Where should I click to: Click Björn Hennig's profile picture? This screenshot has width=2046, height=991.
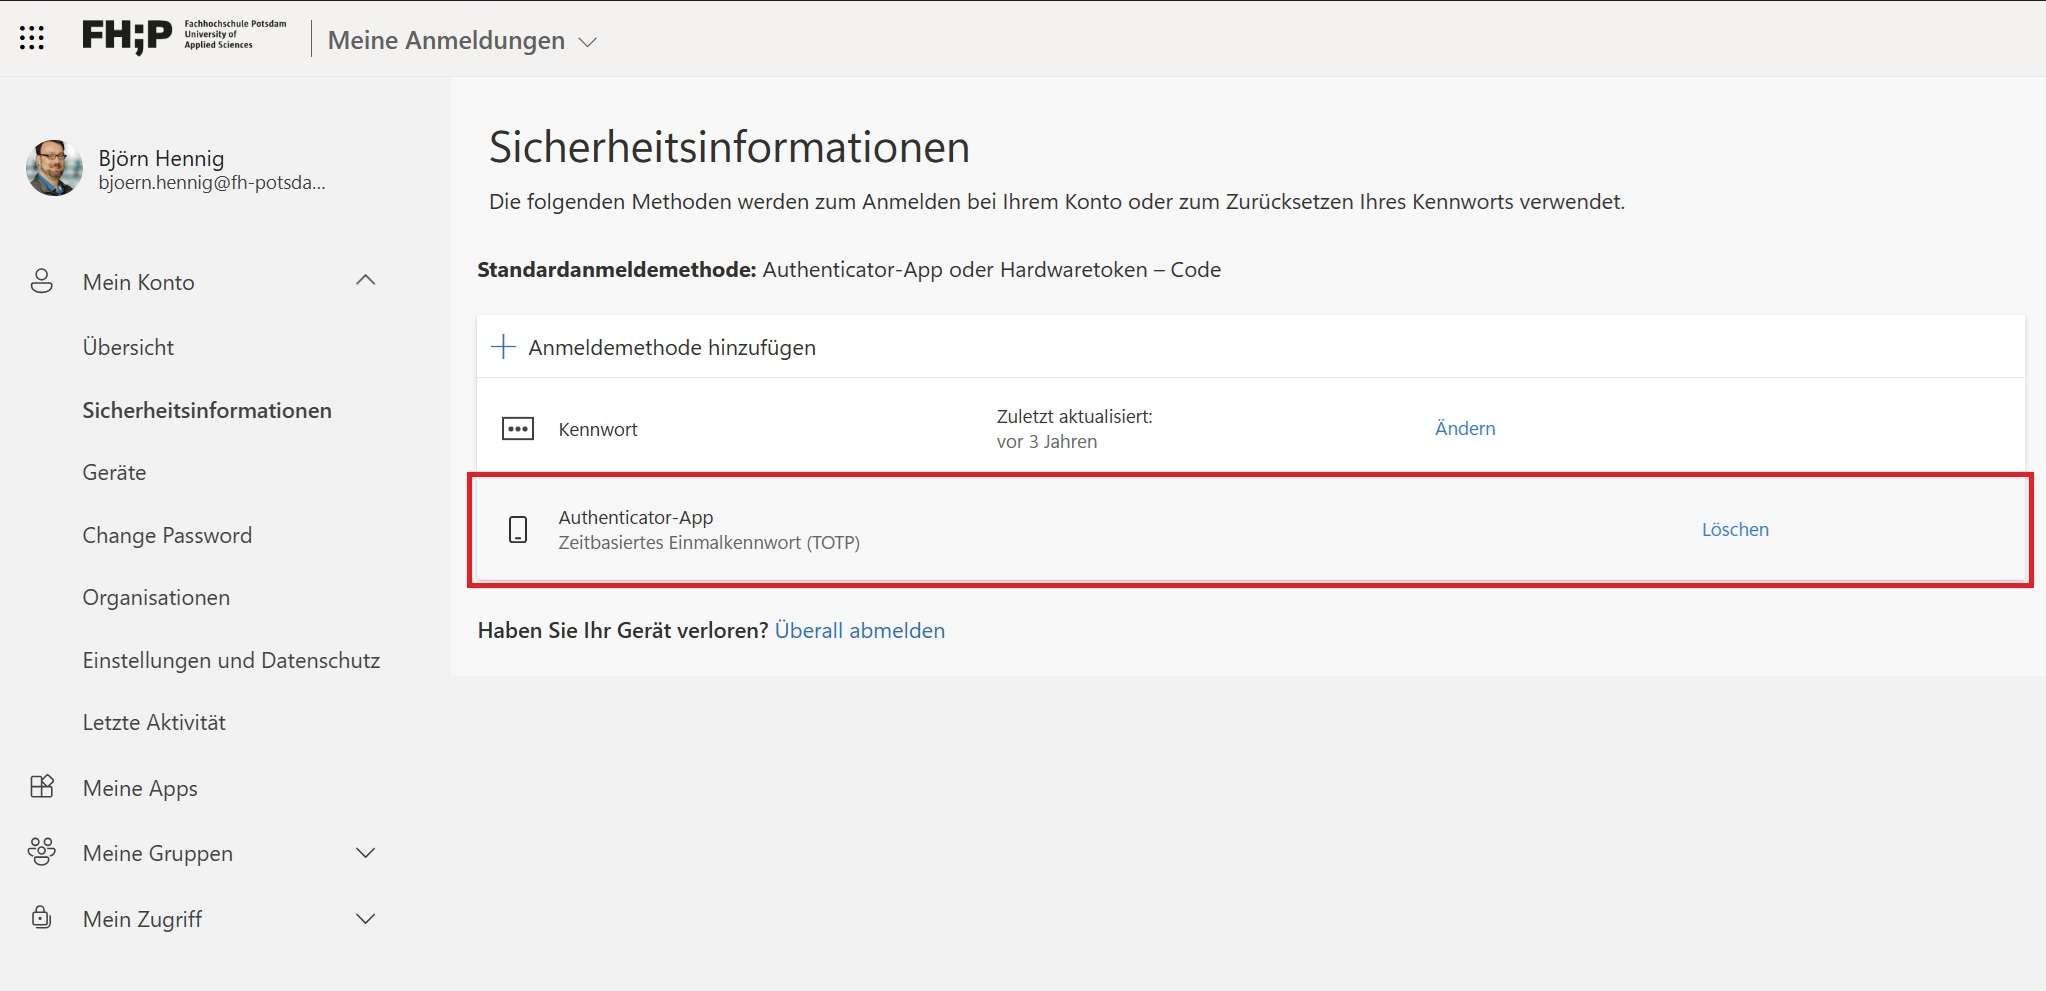(x=54, y=168)
